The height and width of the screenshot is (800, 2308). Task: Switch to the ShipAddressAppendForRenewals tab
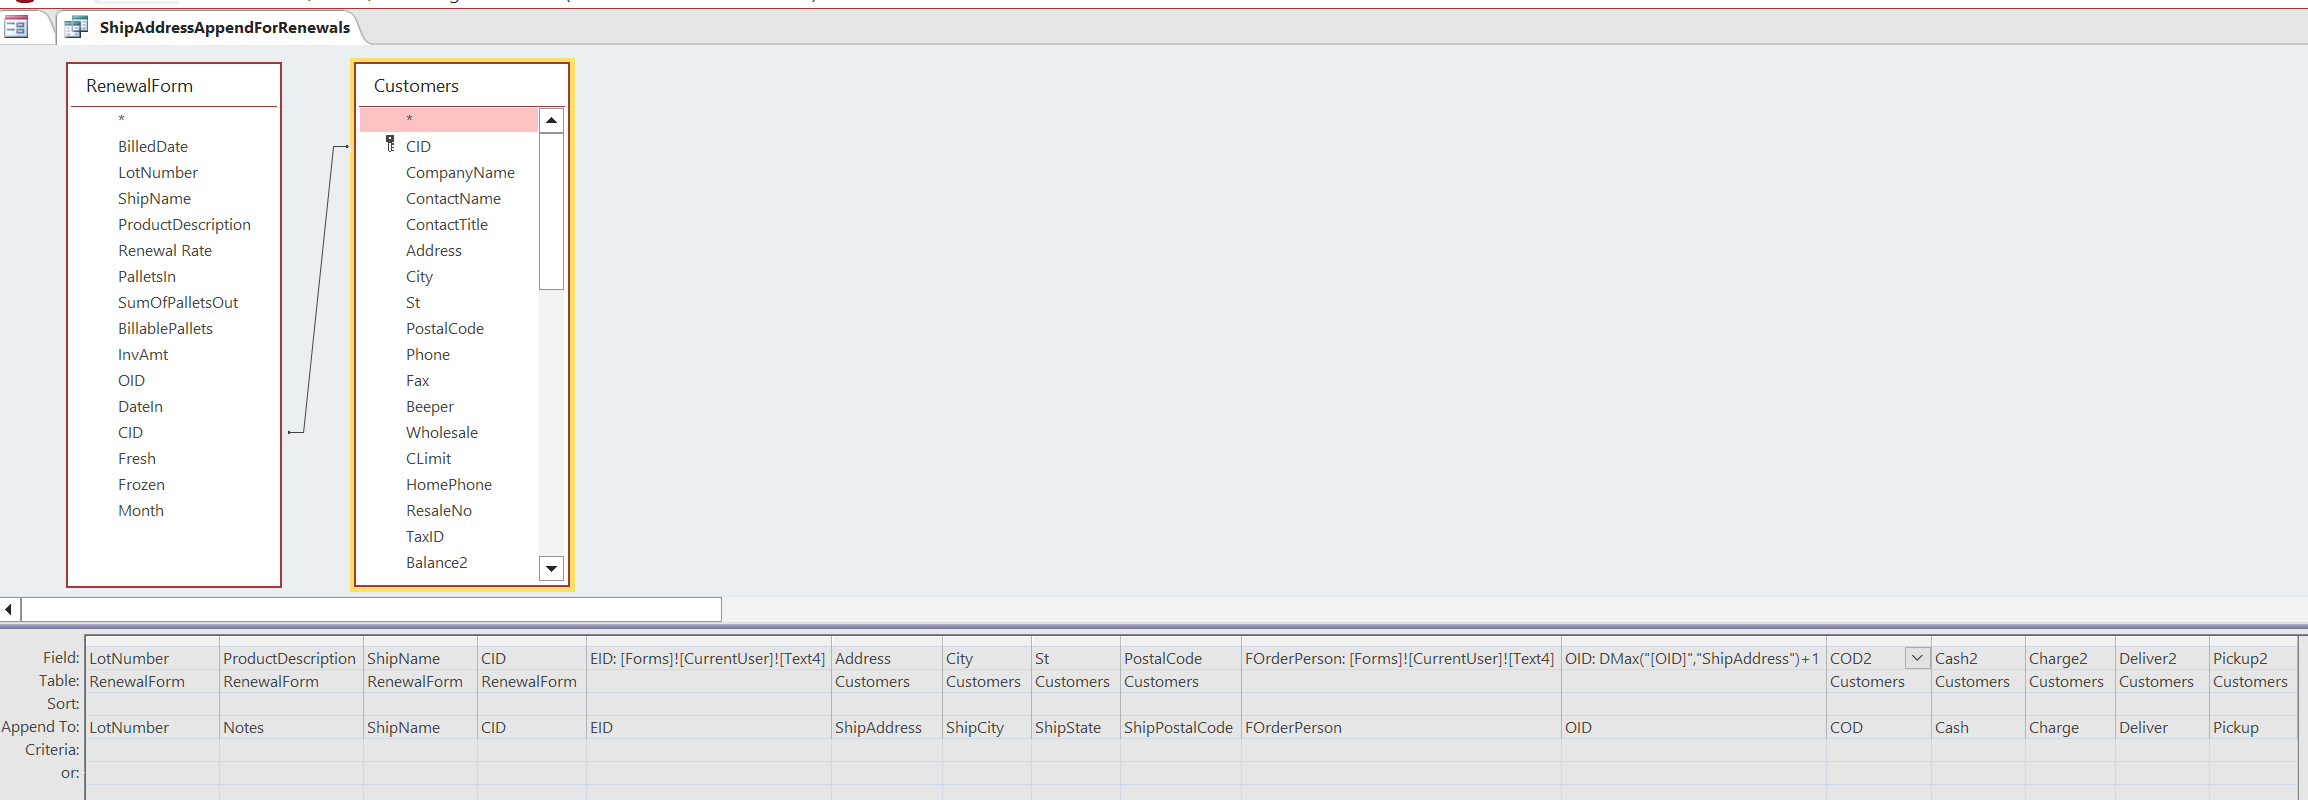224,27
